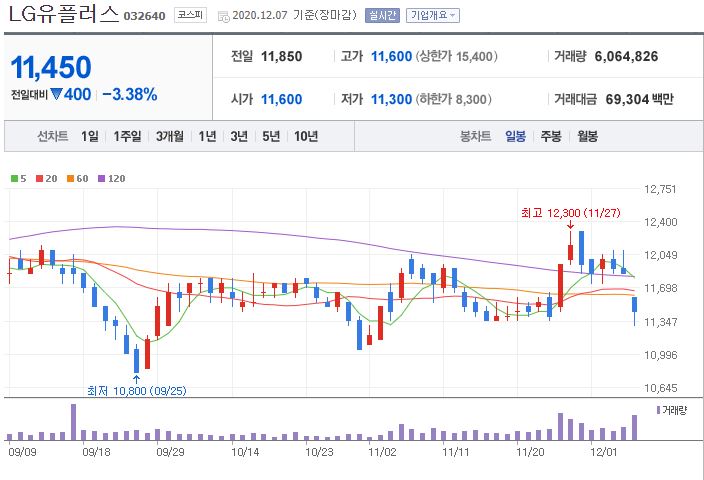
Task: Click the tallest volume bar near 09/18
Action: [73, 422]
